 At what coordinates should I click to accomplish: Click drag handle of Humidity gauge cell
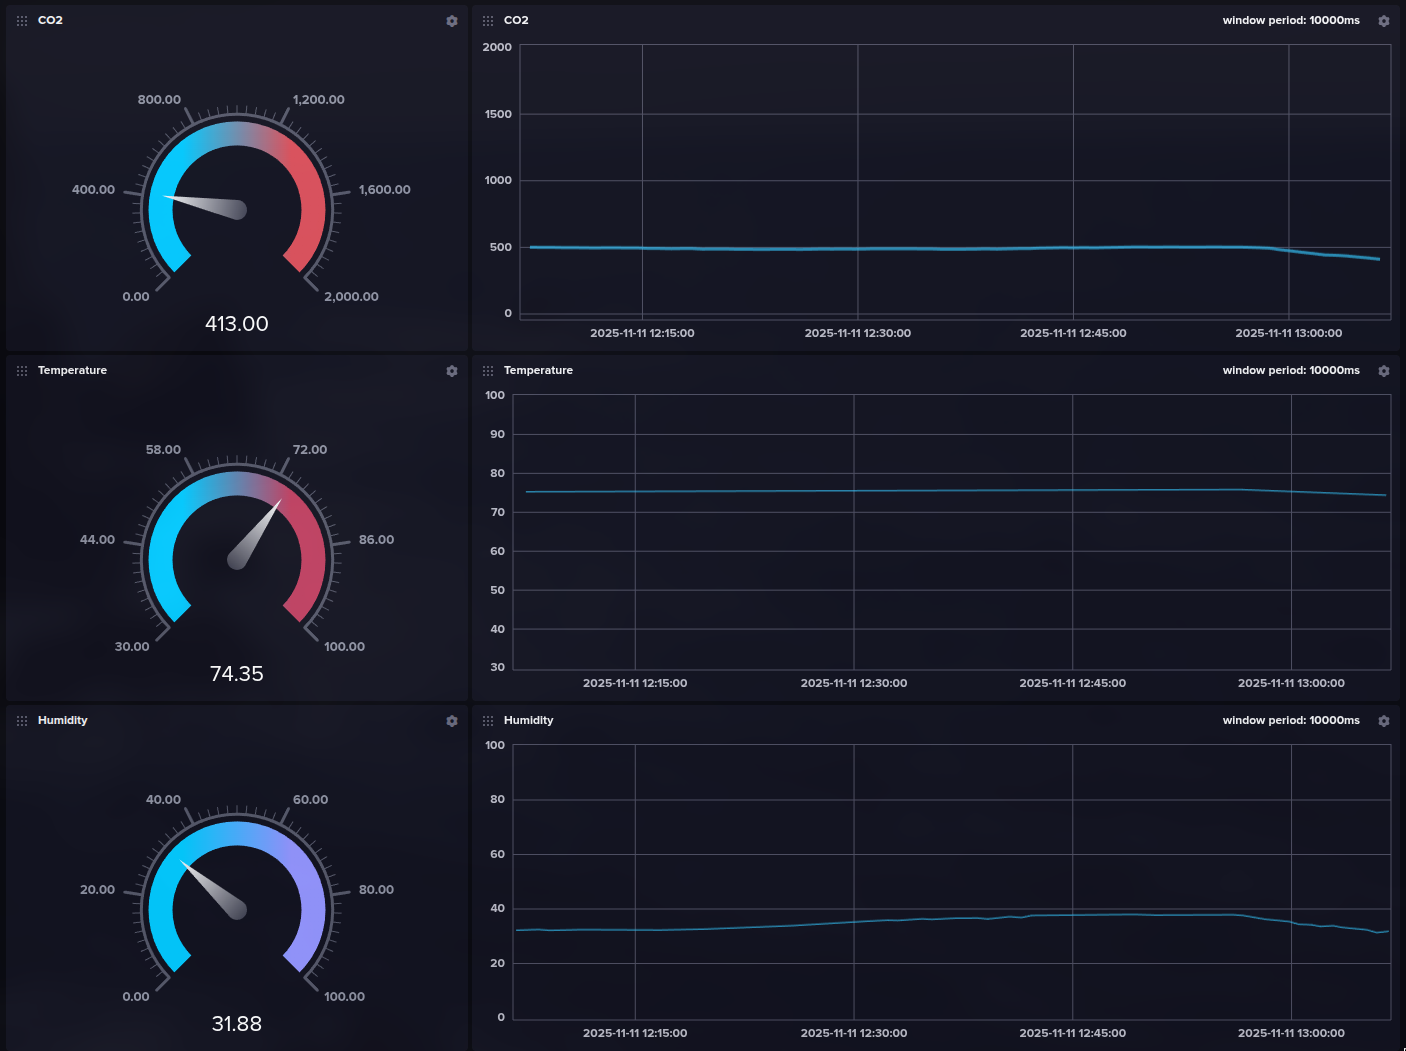22,721
